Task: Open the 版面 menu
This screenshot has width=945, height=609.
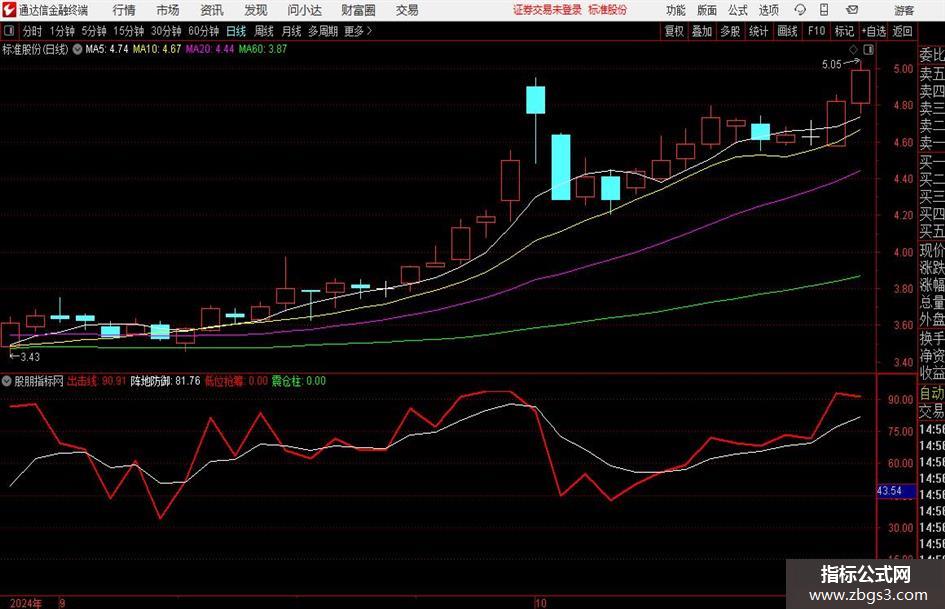Action: pyautogui.click(x=706, y=10)
